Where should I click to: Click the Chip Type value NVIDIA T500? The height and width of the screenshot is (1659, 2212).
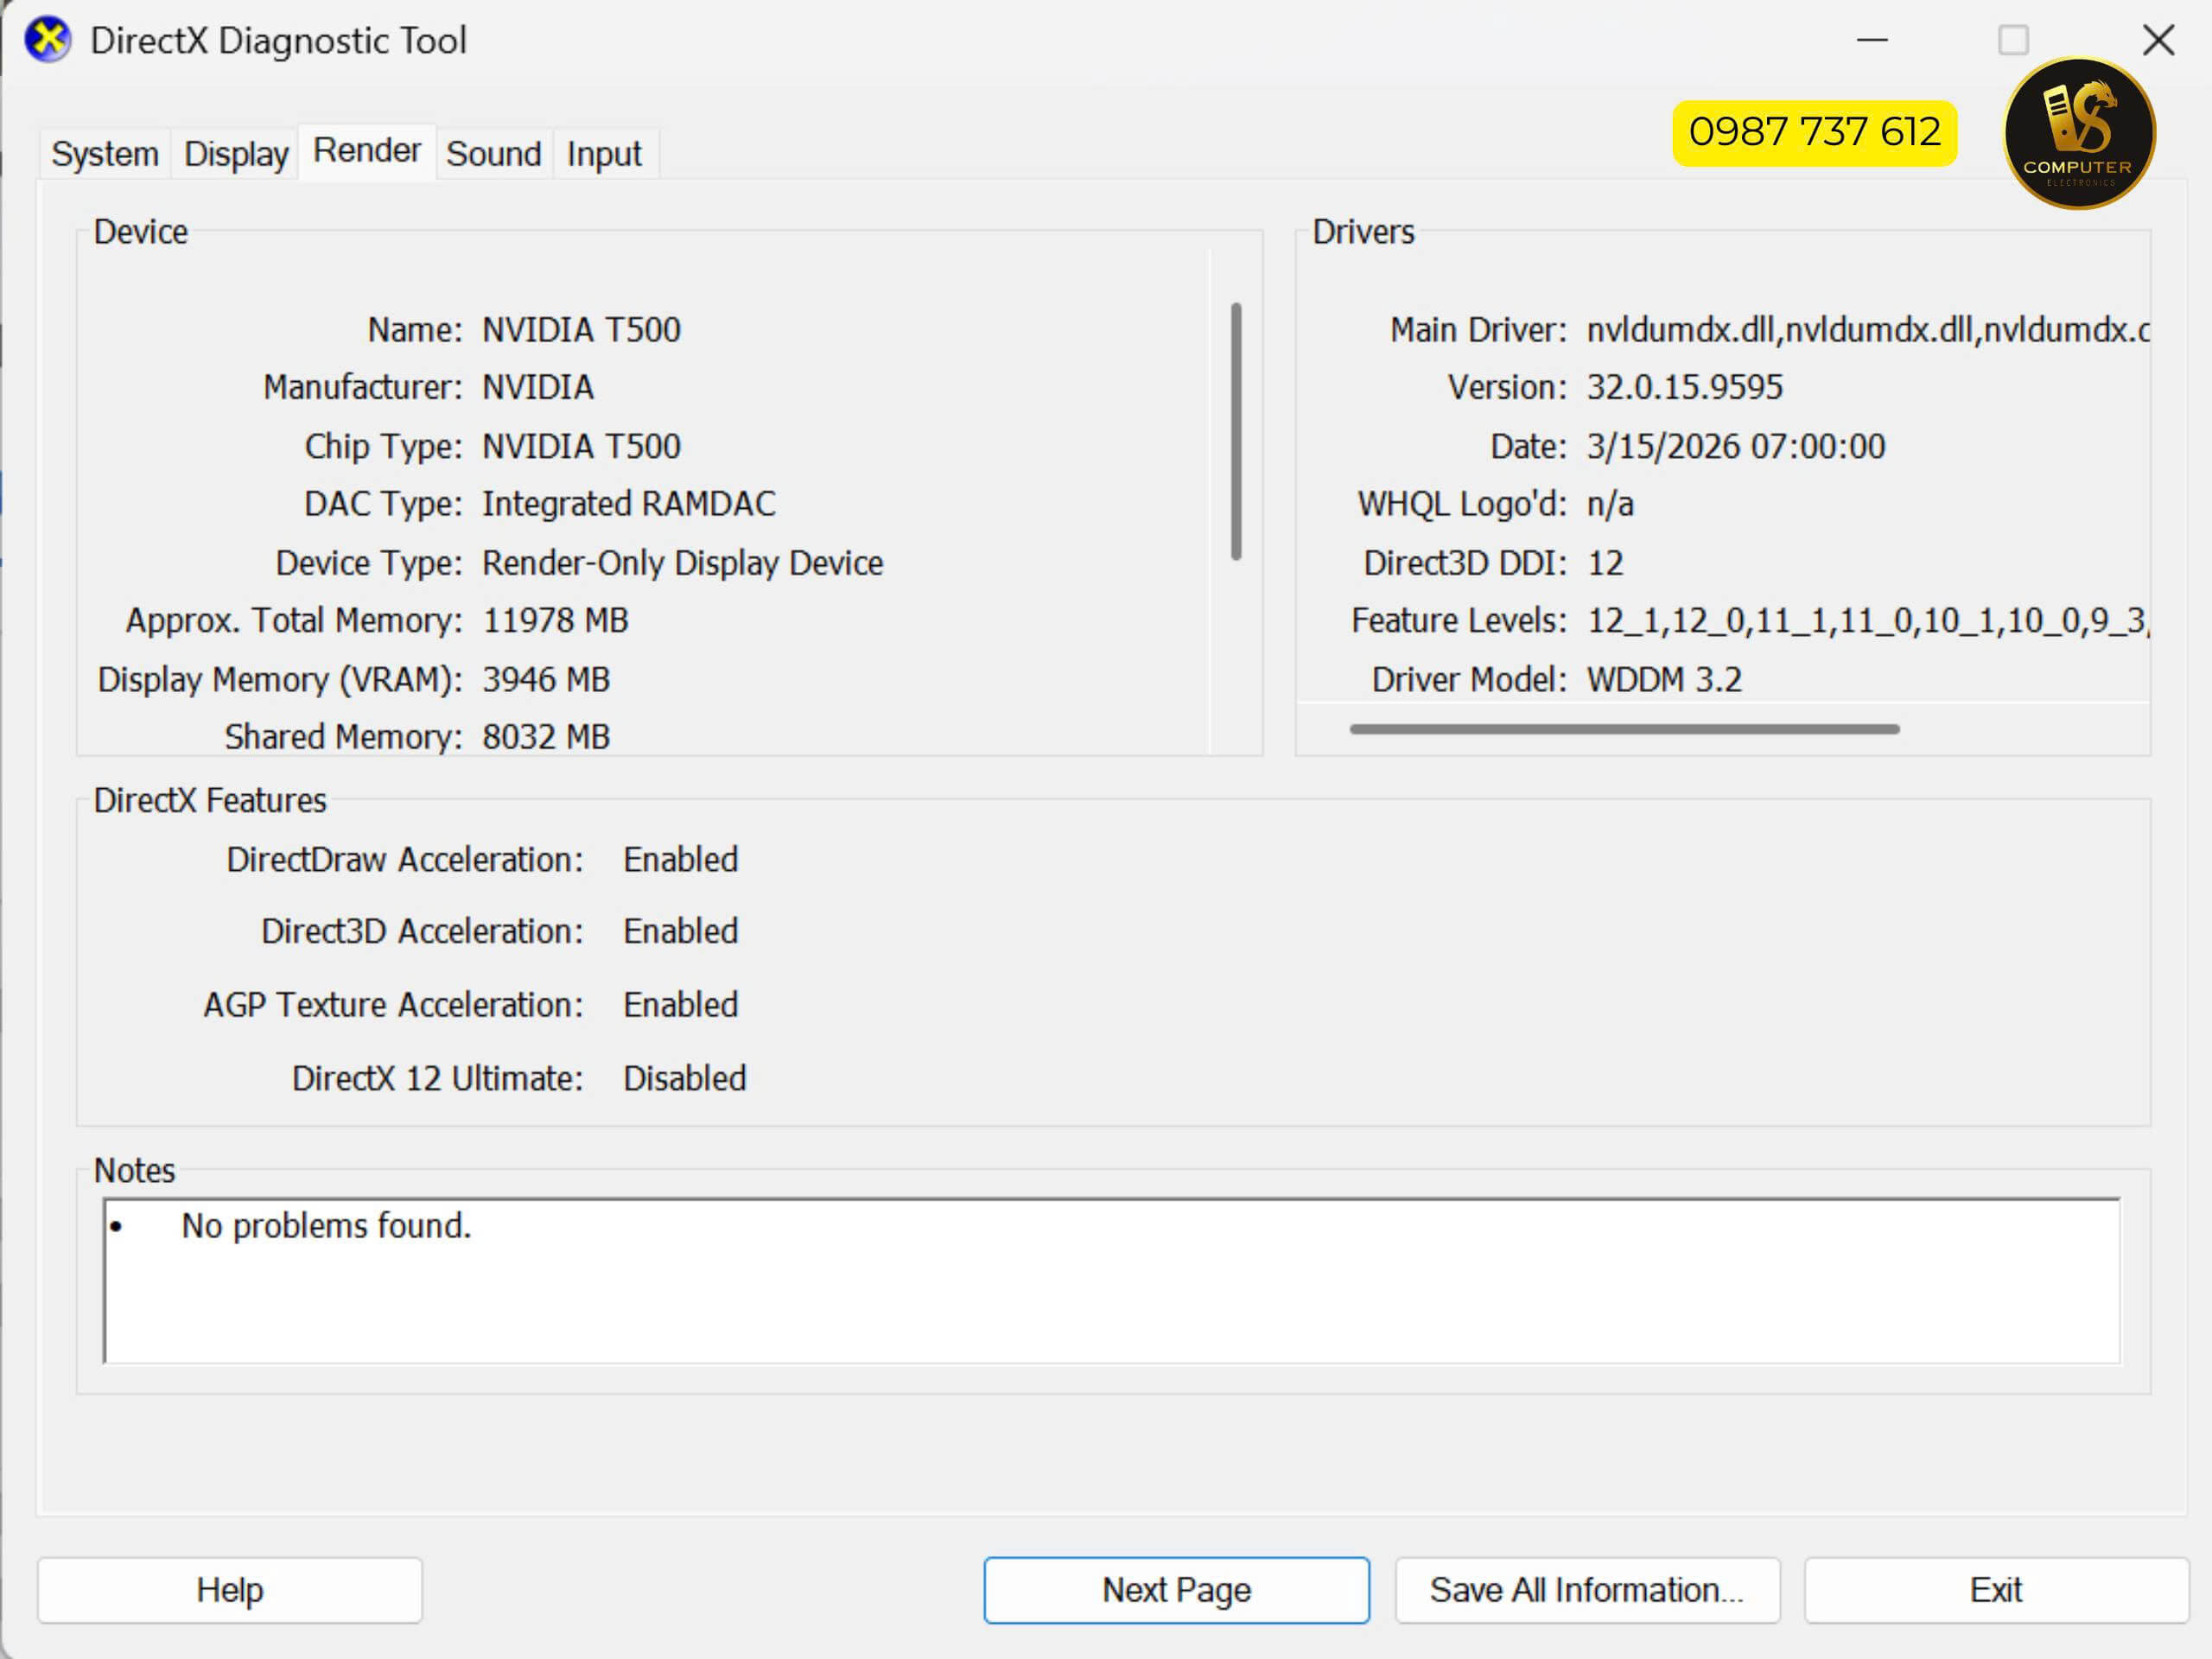pyautogui.click(x=581, y=446)
